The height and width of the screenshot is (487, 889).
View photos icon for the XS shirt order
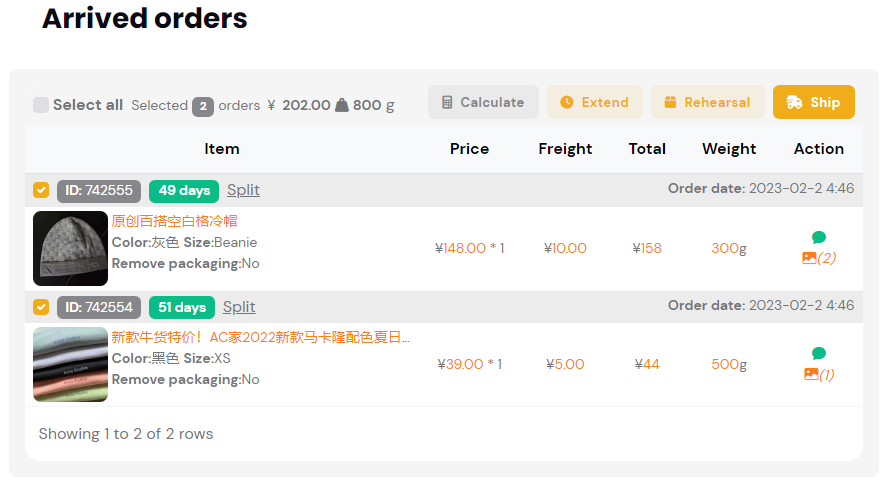[x=819, y=374]
